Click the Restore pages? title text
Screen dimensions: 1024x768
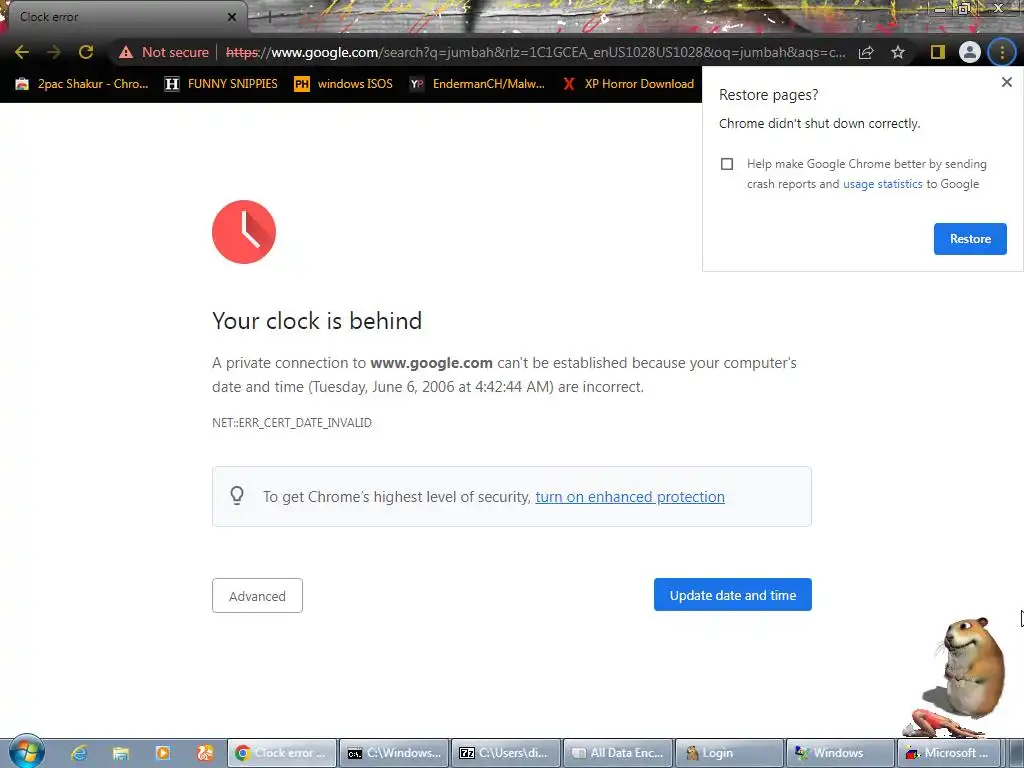pos(768,95)
